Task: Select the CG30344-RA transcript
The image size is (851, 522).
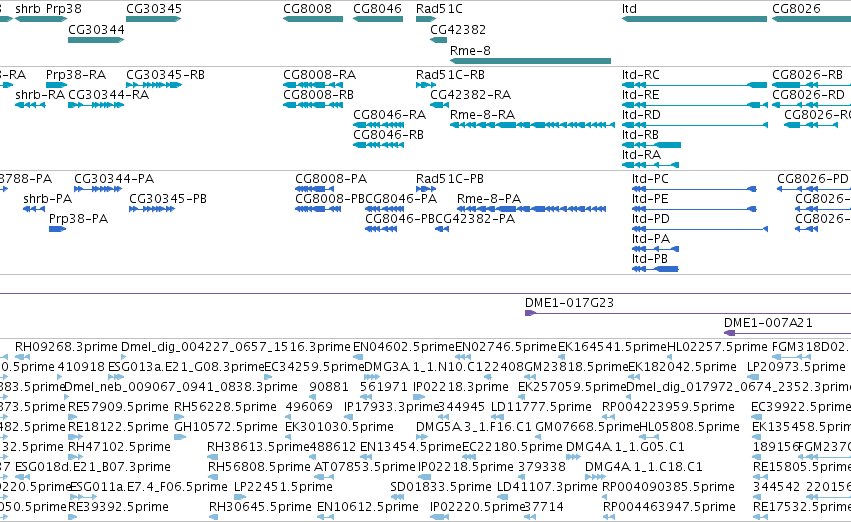Action: [x=96, y=105]
